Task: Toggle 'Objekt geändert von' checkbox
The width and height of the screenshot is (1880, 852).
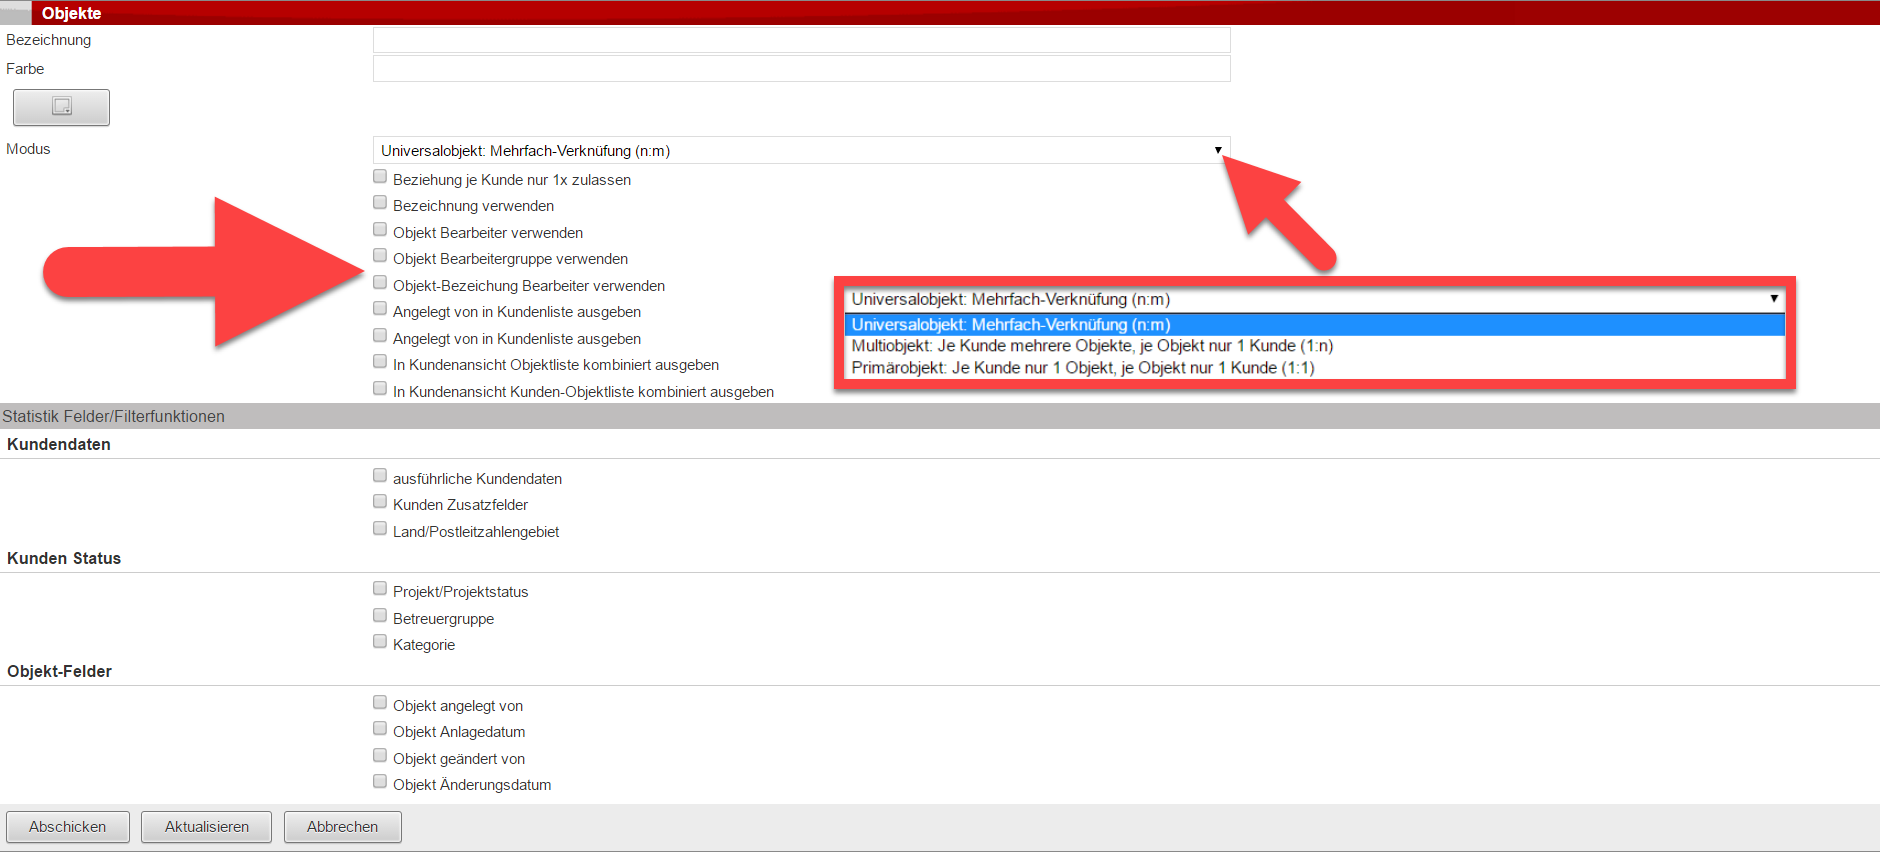Action: pyautogui.click(x=380, y=756)
